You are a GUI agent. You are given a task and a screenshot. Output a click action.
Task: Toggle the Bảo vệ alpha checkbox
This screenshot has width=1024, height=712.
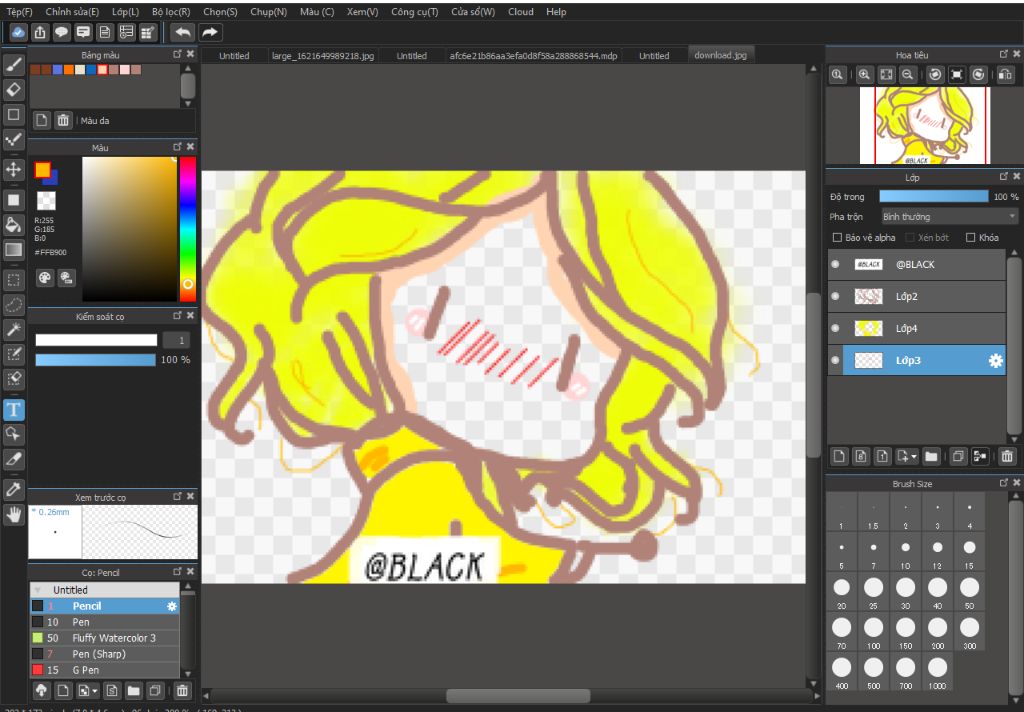tap(837, 238)
